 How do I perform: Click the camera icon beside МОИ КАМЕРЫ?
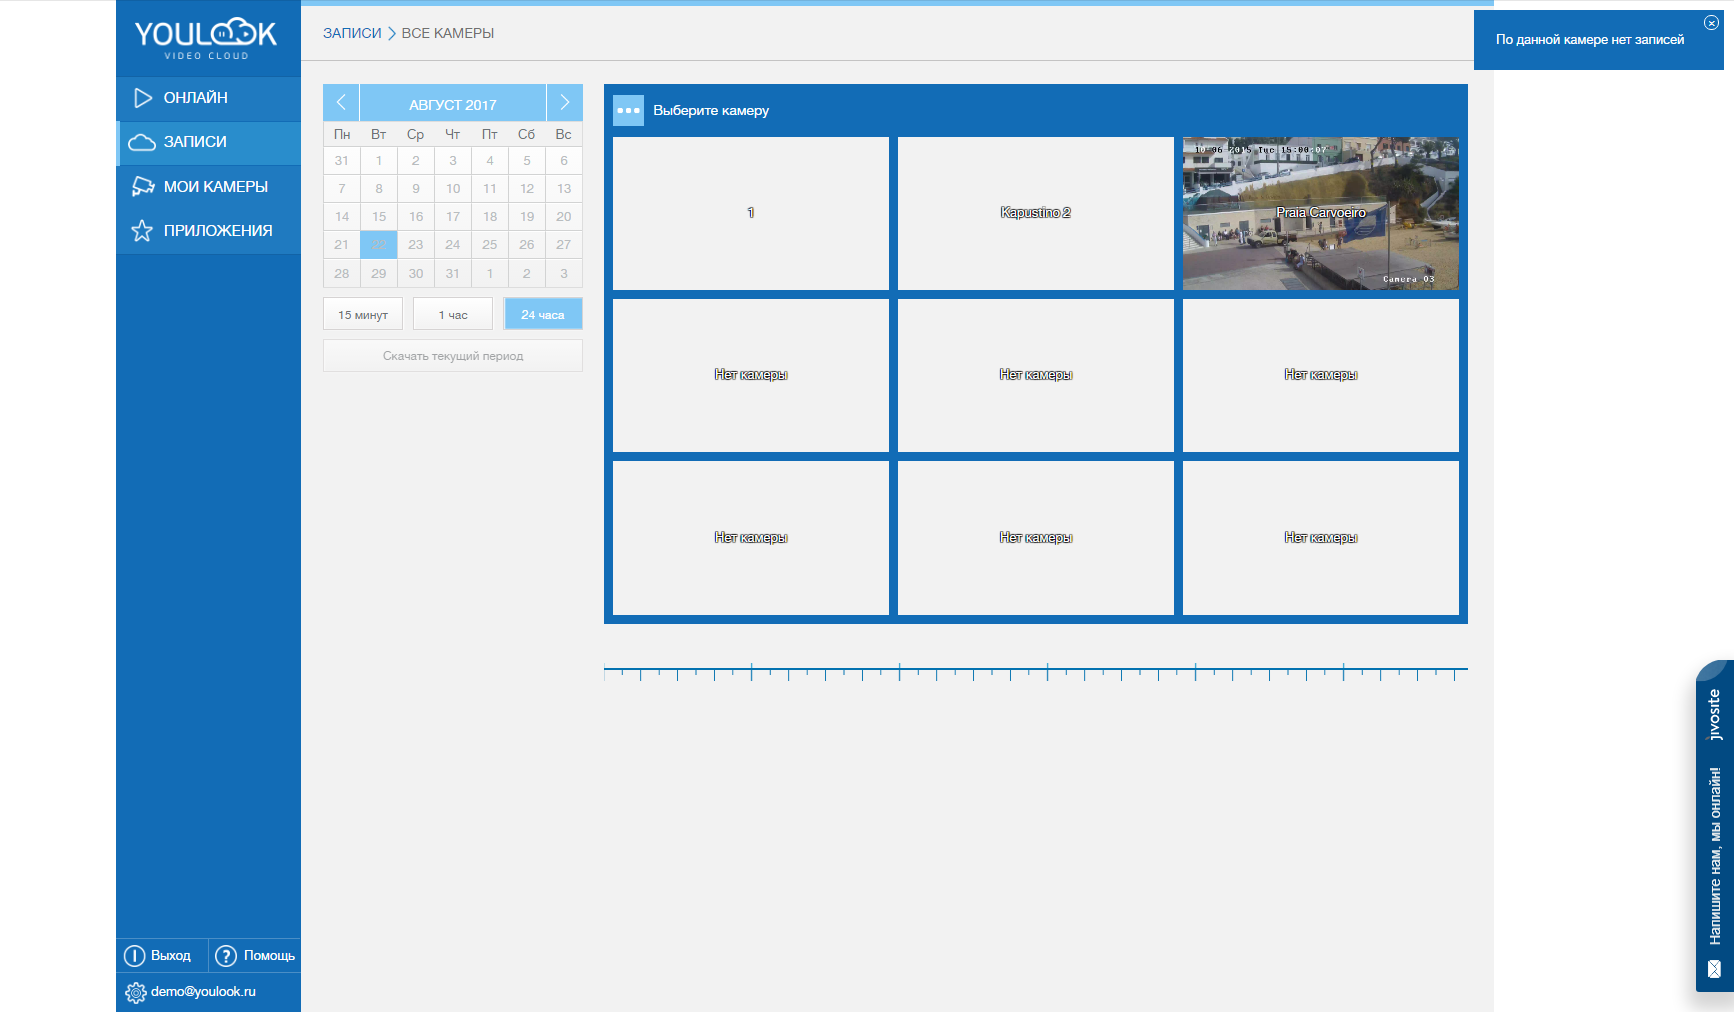pos(143,186)
